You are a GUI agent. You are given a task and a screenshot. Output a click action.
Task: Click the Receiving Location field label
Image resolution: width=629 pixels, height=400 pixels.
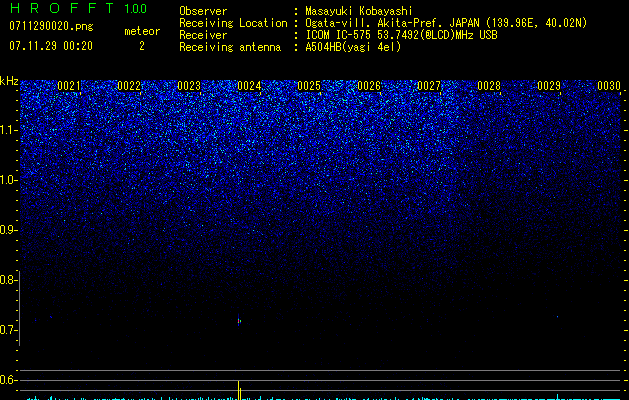click(233, 23)
